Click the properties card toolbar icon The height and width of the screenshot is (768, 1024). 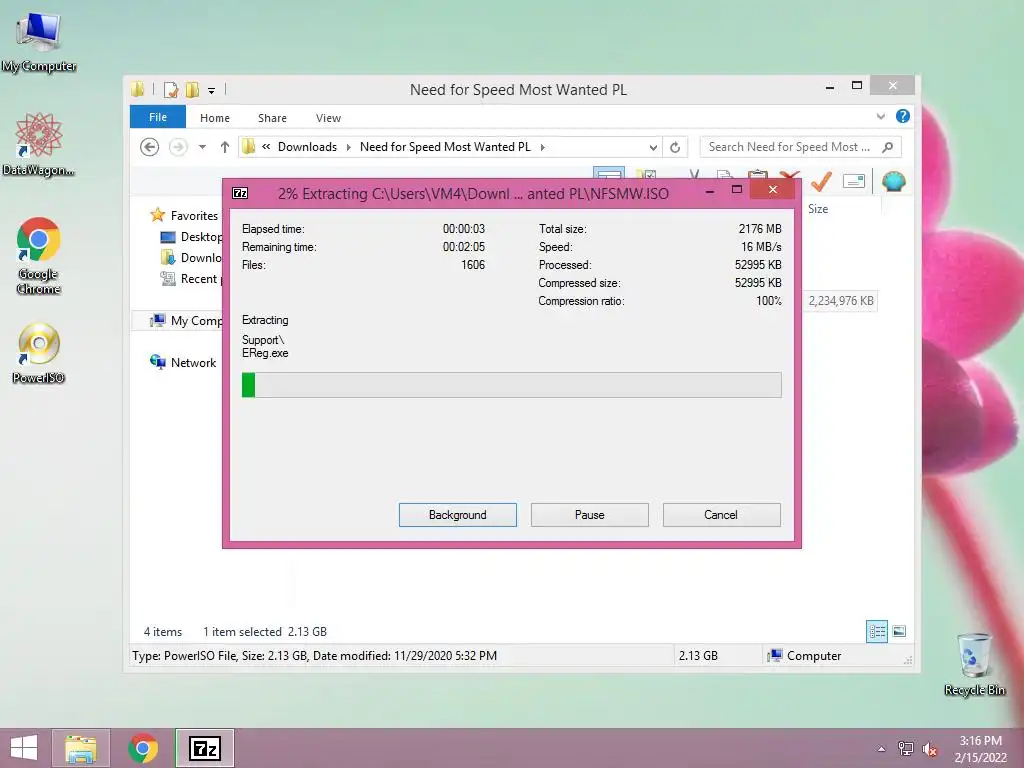tap(854, 181)
